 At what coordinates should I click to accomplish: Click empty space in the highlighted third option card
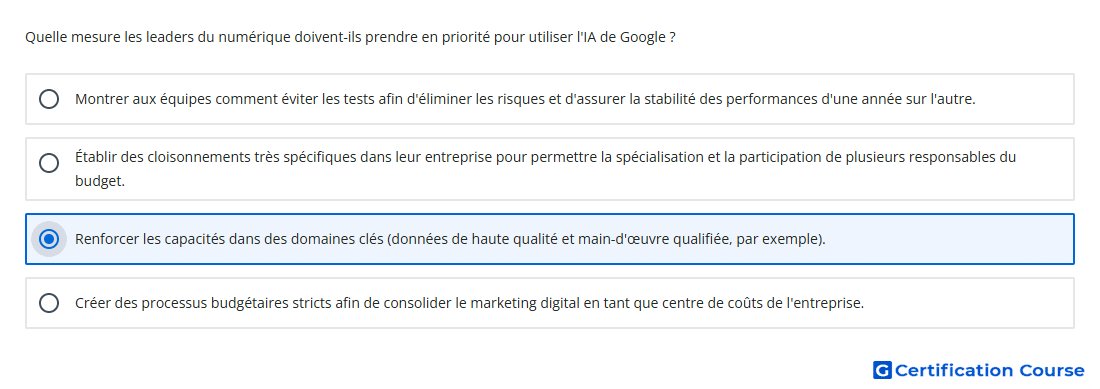point(947,239)
